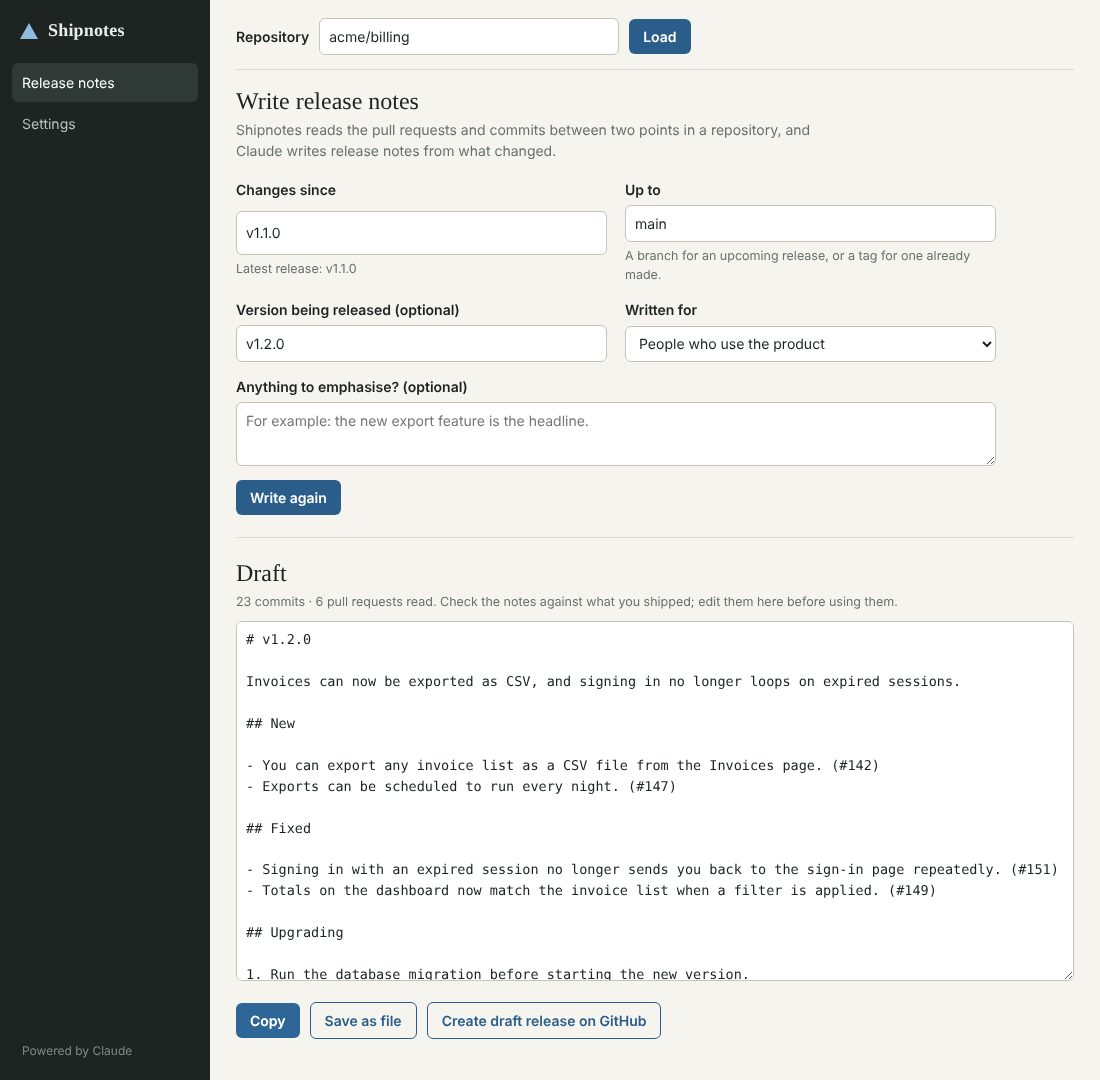Click the Shipnotes title text
Viewport: 1100px width, 1080px height.
pos(86,30)
